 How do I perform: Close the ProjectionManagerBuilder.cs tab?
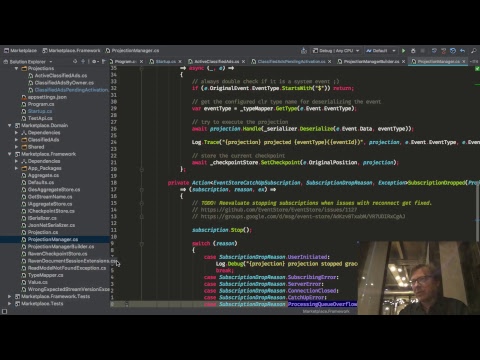coord(403,61)
